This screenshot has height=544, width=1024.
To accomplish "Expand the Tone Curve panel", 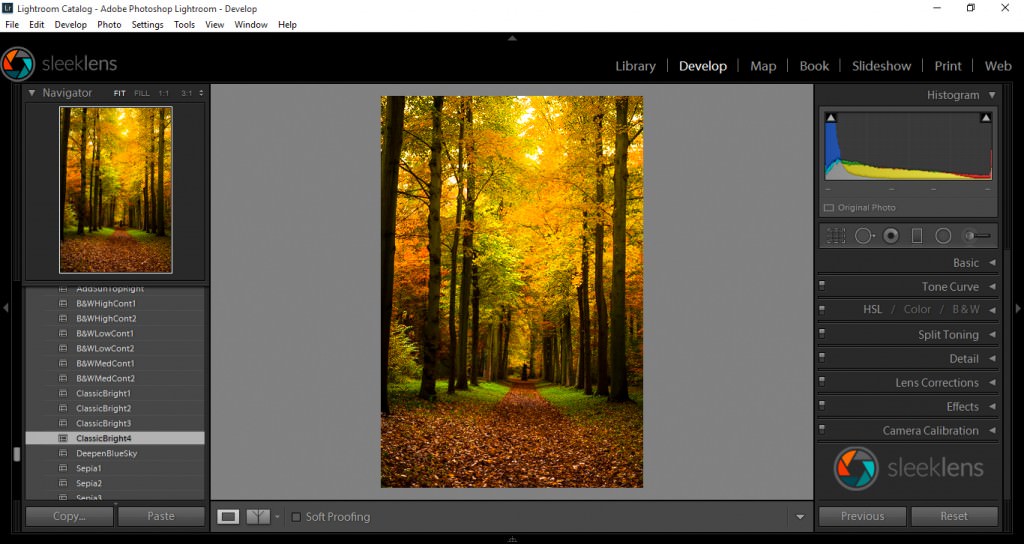I will pyautogui.click(x=992, y=287).
